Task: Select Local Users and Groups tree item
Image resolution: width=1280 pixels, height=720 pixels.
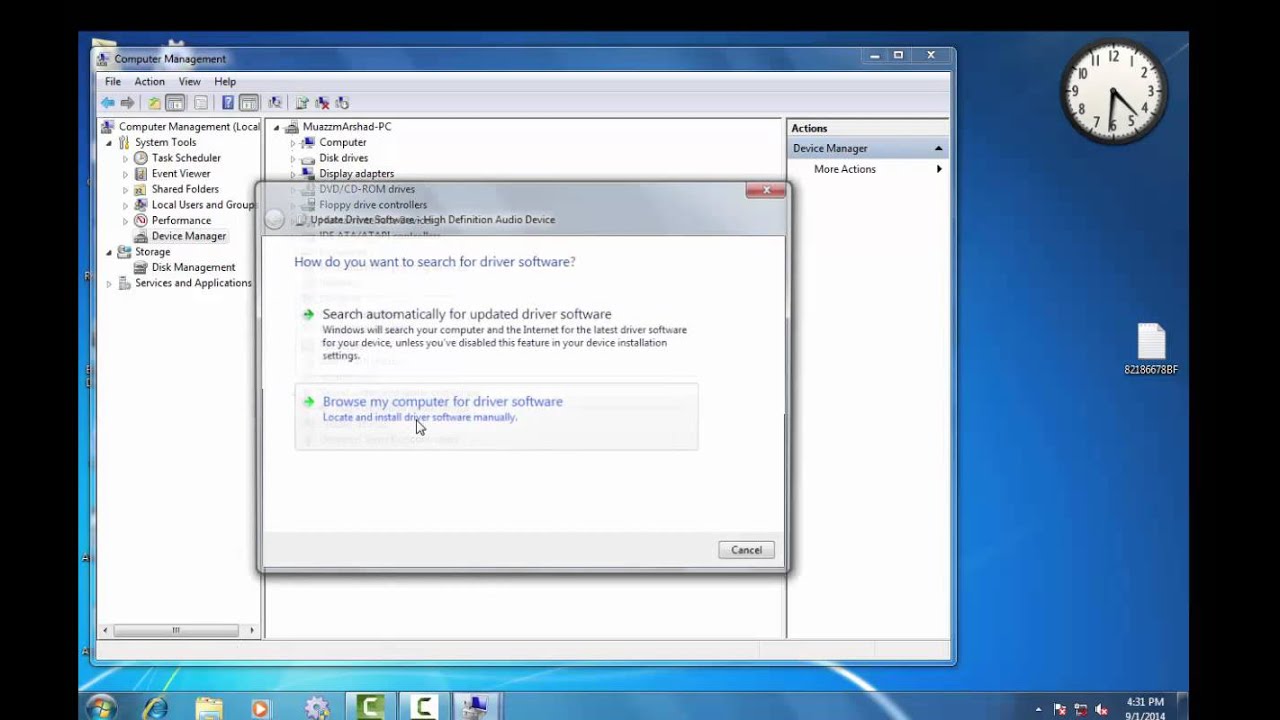Action: (x=203, y=205)
